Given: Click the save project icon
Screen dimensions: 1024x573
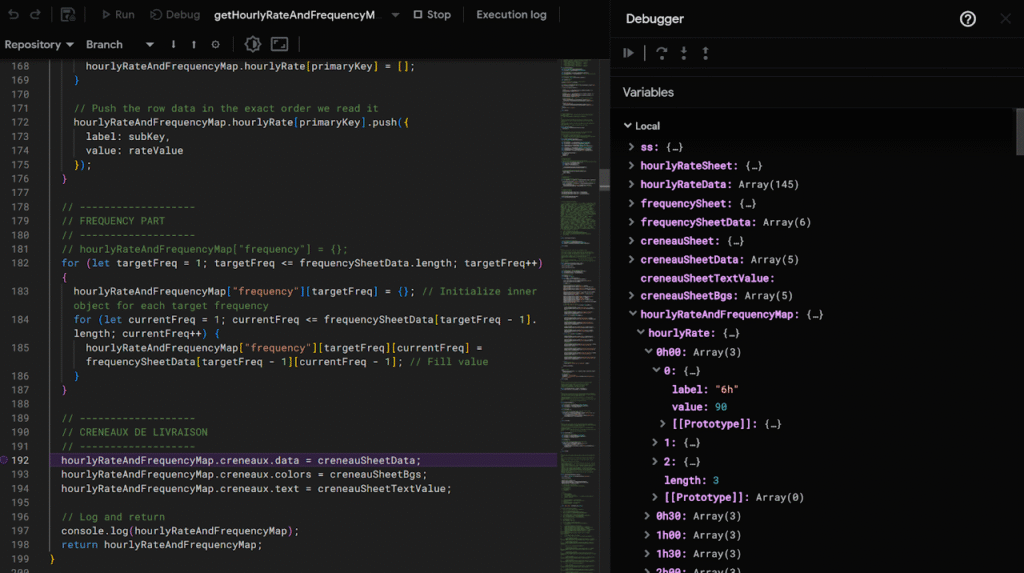Looking at the screenshot, I should [x=68, y=15].
